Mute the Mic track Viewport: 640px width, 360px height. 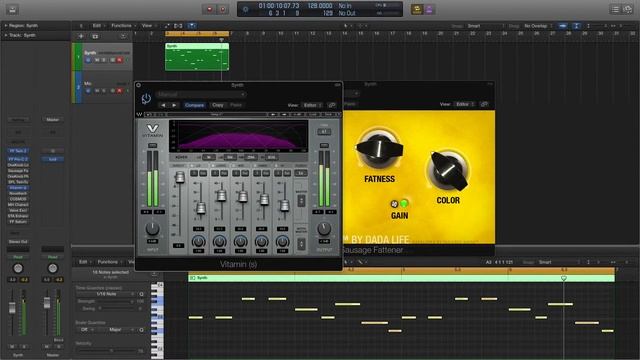97,90
